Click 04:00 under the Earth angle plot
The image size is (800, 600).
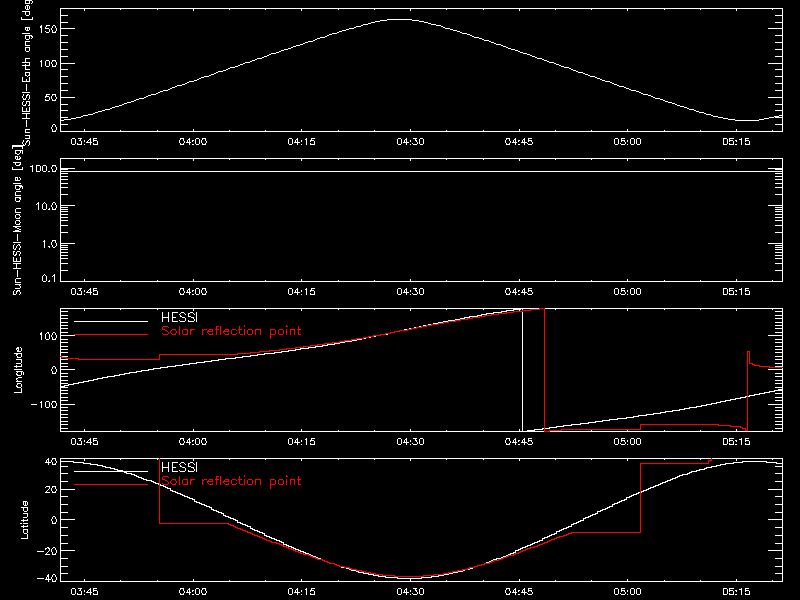tap(193, 141)
